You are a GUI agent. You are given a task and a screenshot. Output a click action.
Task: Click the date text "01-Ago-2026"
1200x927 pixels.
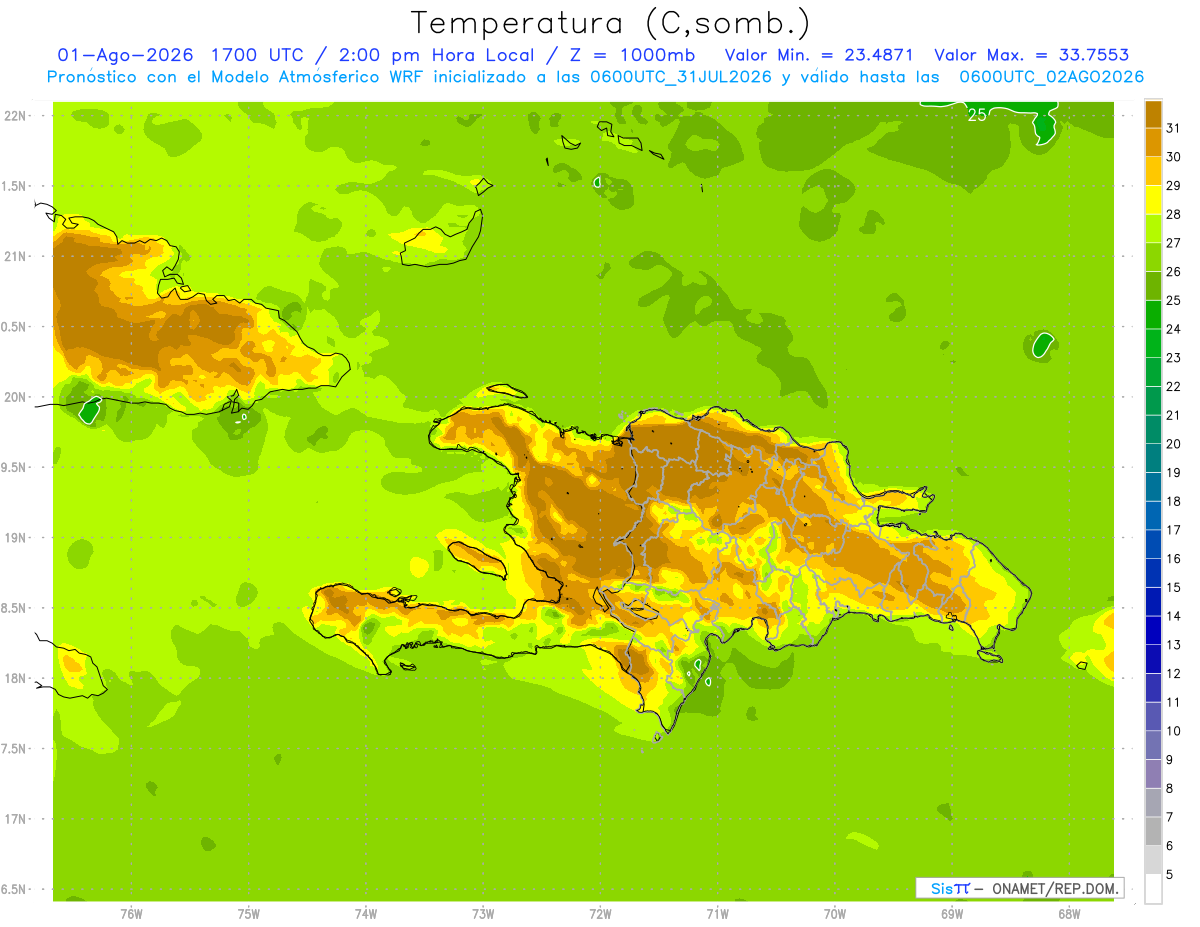pyautogui.click(x=126, y=55)
